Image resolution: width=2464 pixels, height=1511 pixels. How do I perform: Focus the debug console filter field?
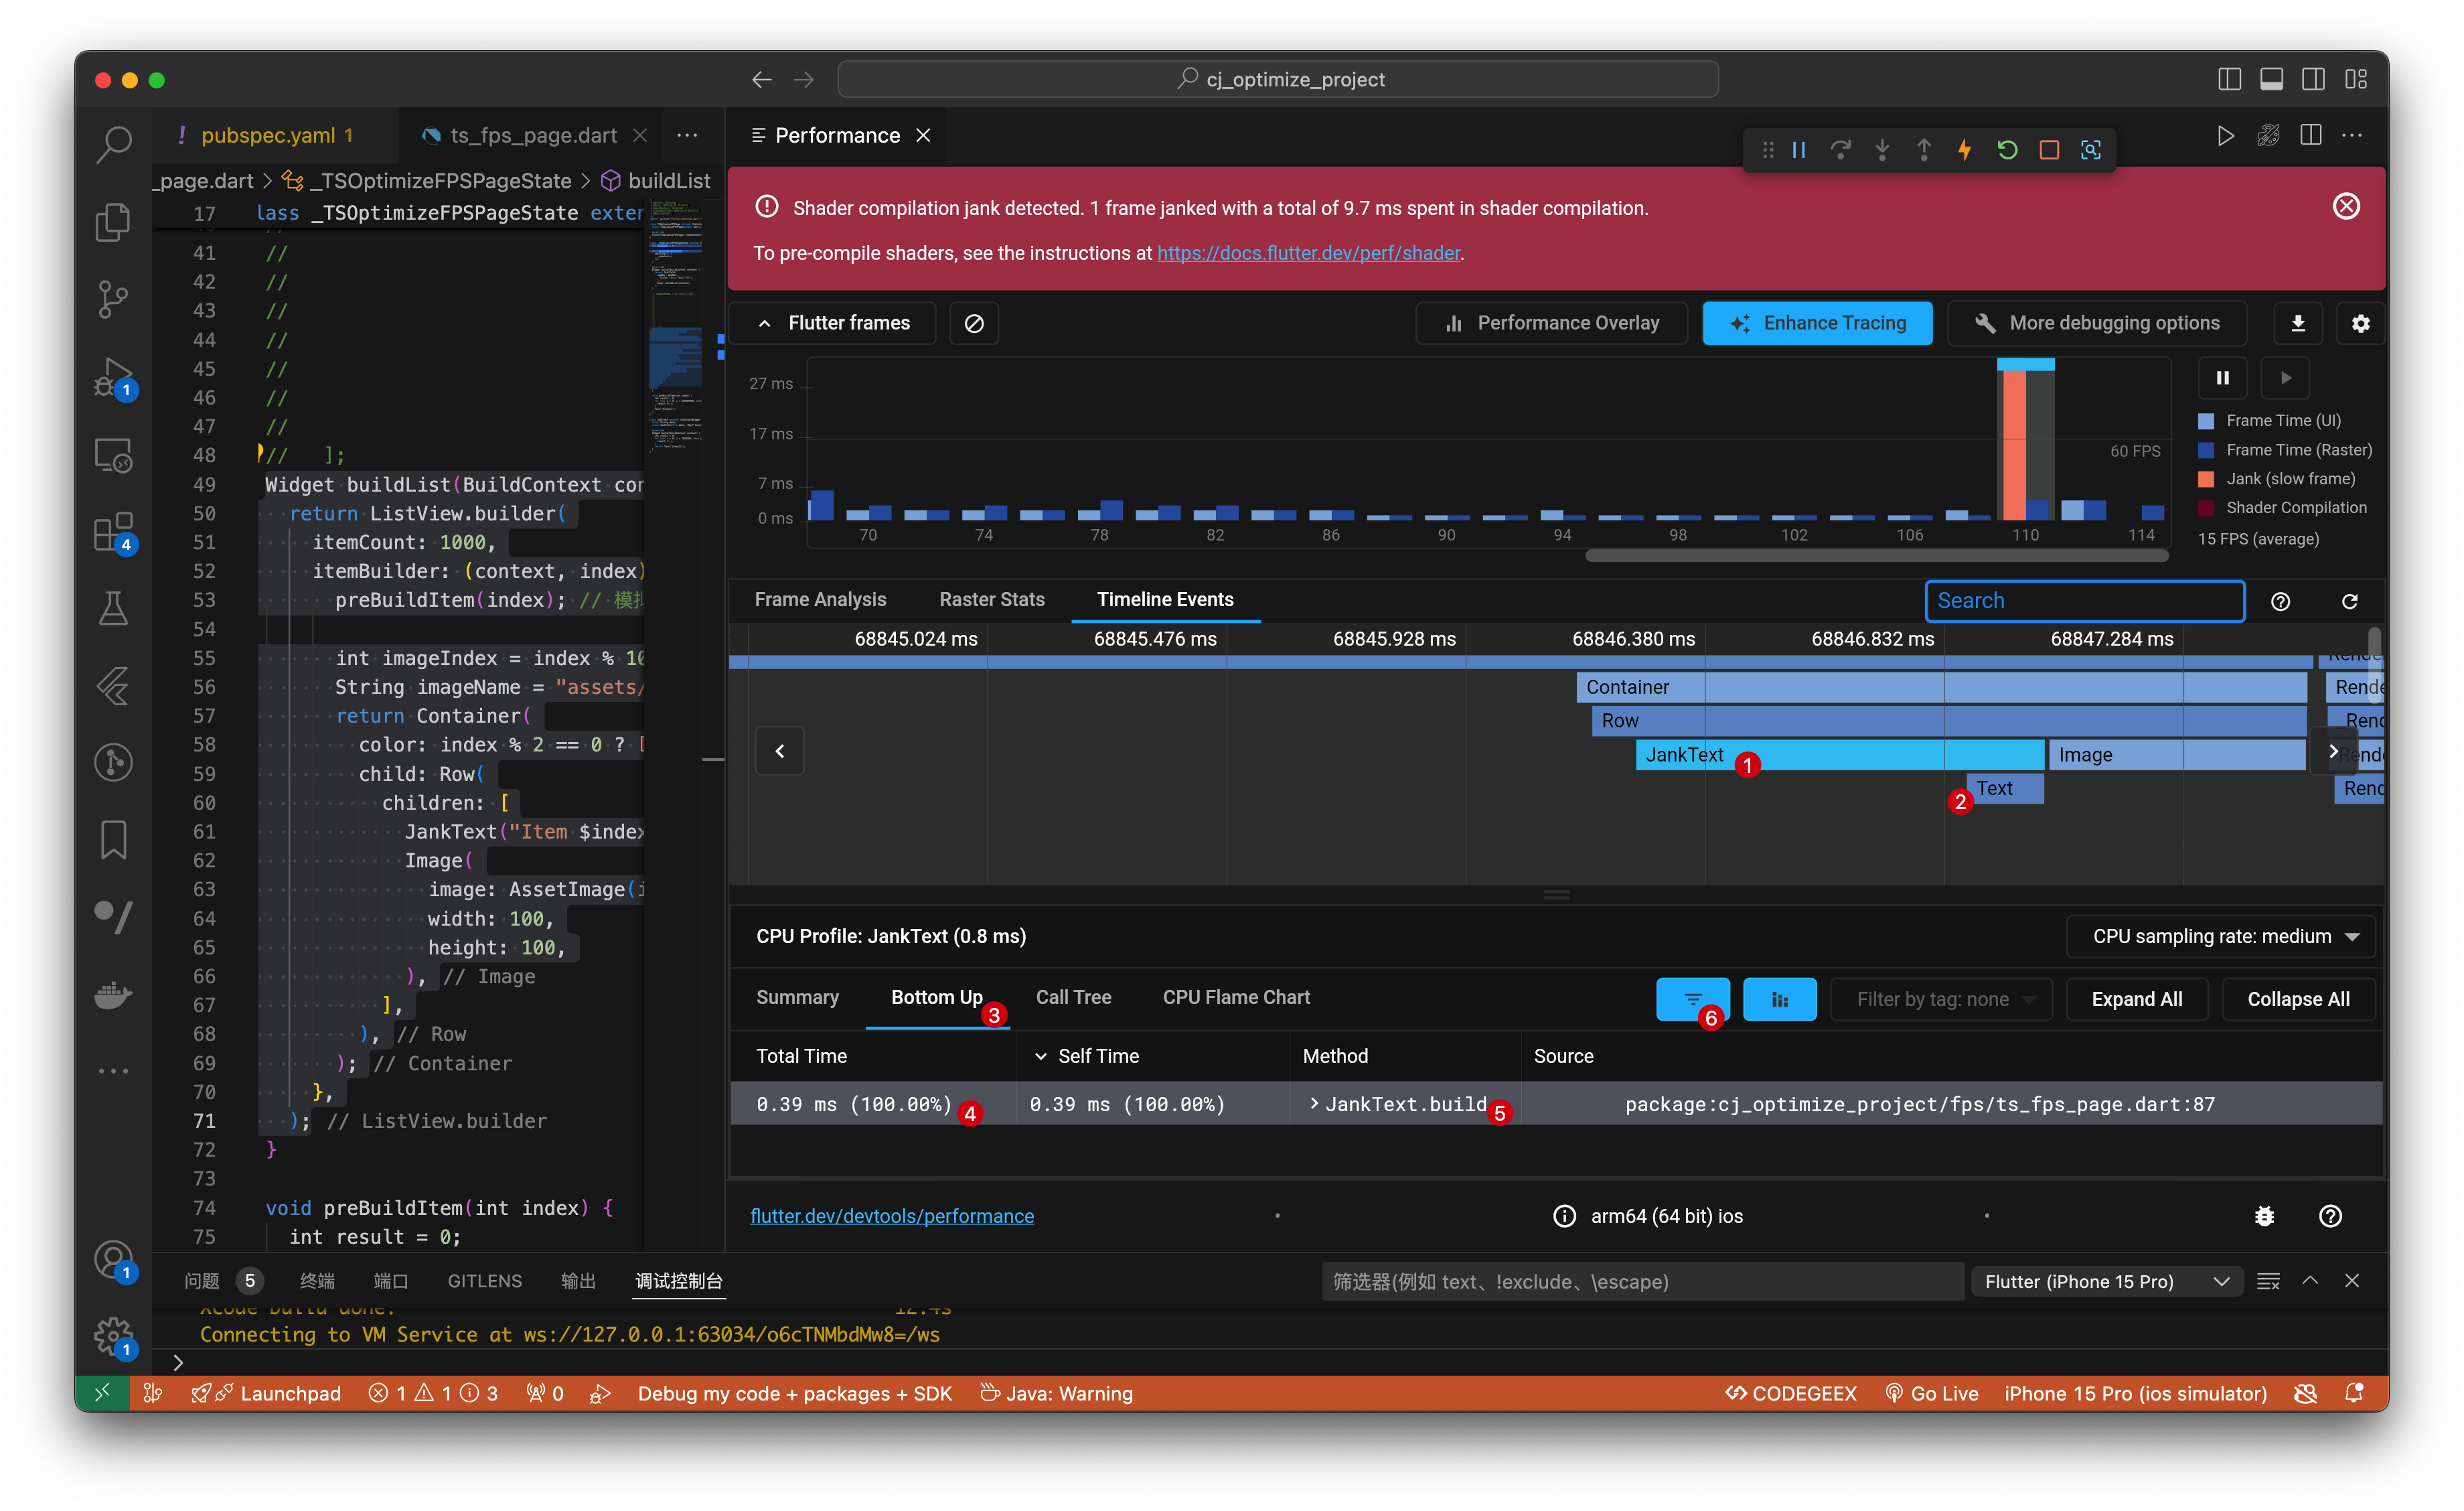[1643, 1281]
